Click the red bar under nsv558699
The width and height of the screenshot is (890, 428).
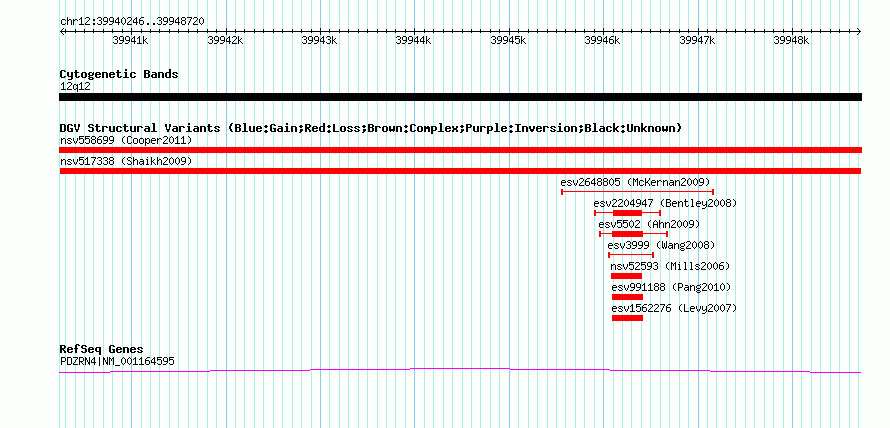(x=460, y=150)
